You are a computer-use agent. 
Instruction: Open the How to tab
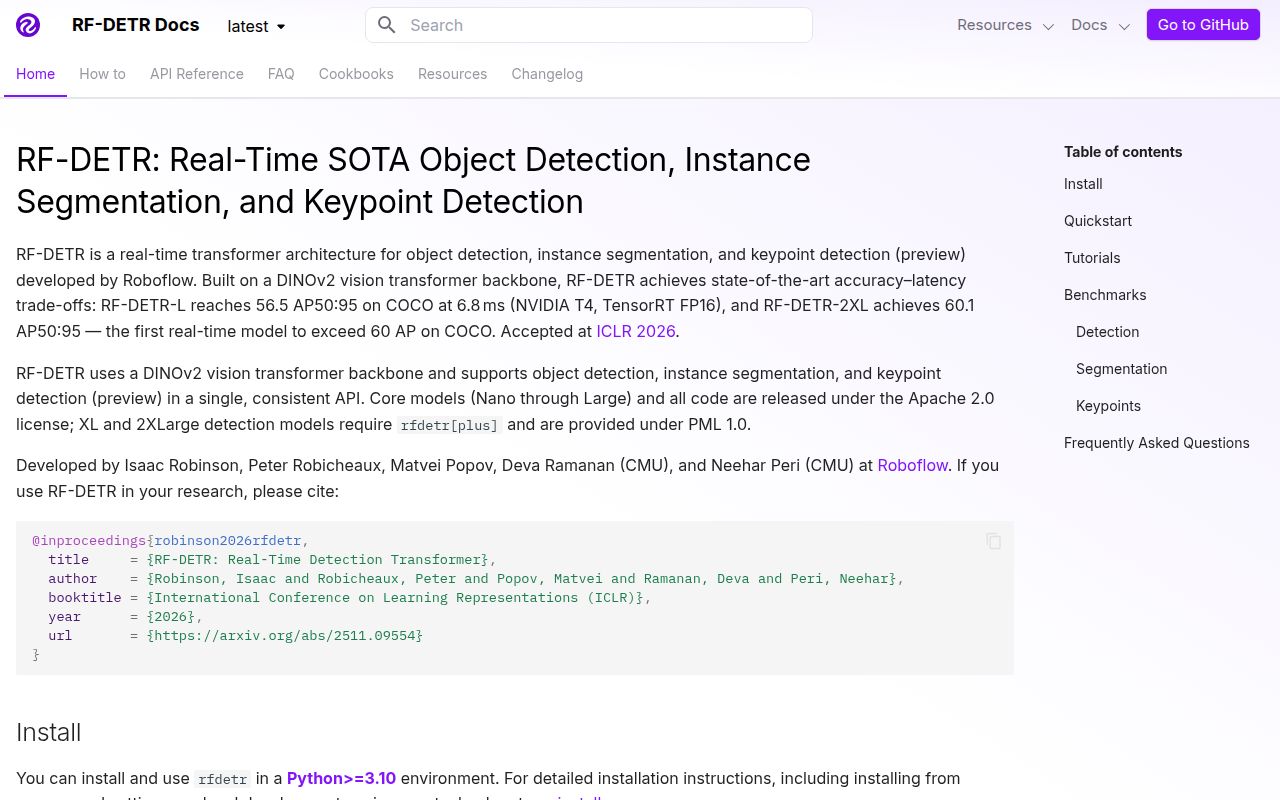click(102, 74)
